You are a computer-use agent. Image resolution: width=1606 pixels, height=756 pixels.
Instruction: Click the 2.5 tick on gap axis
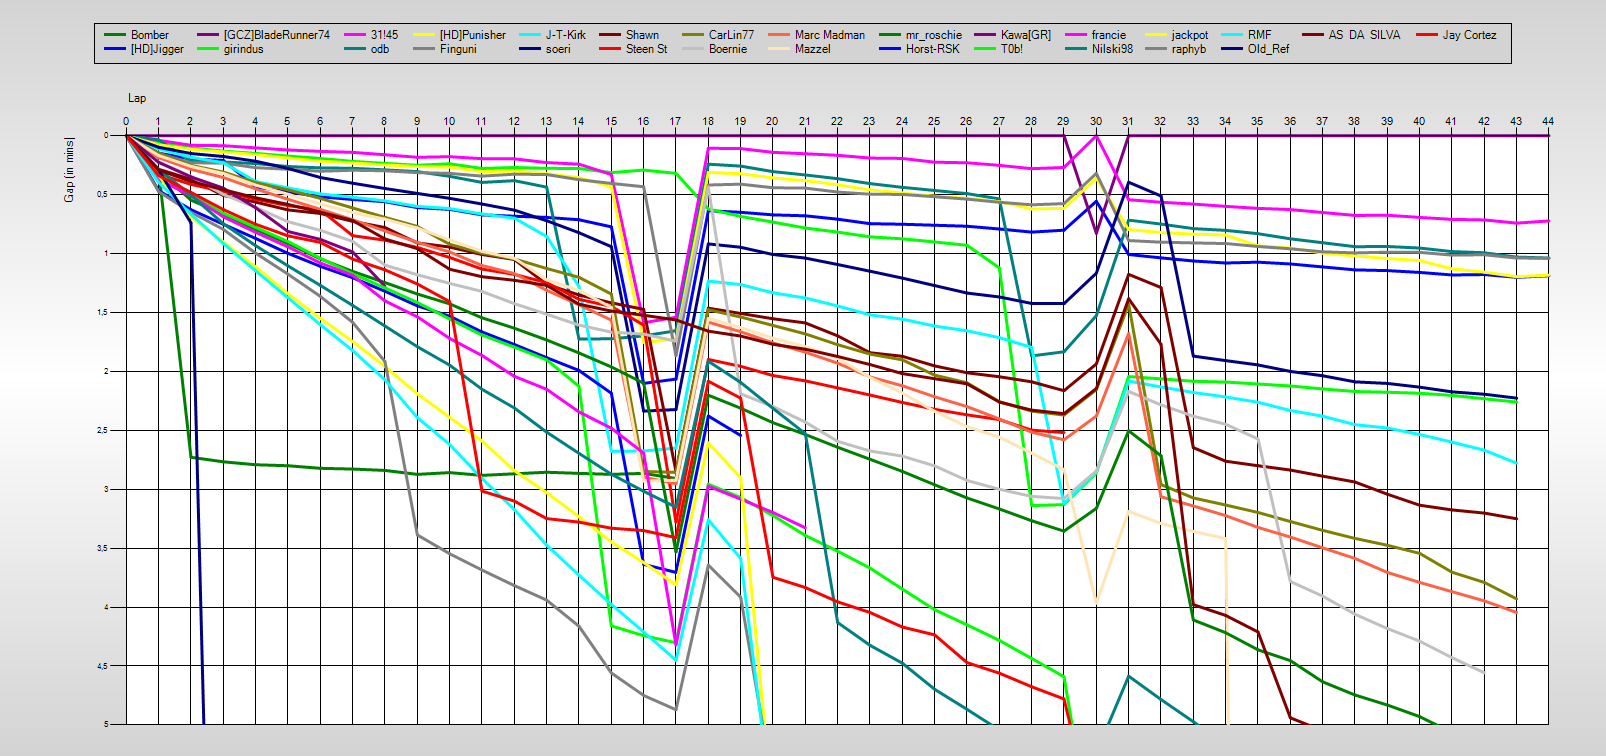(104, 431)
